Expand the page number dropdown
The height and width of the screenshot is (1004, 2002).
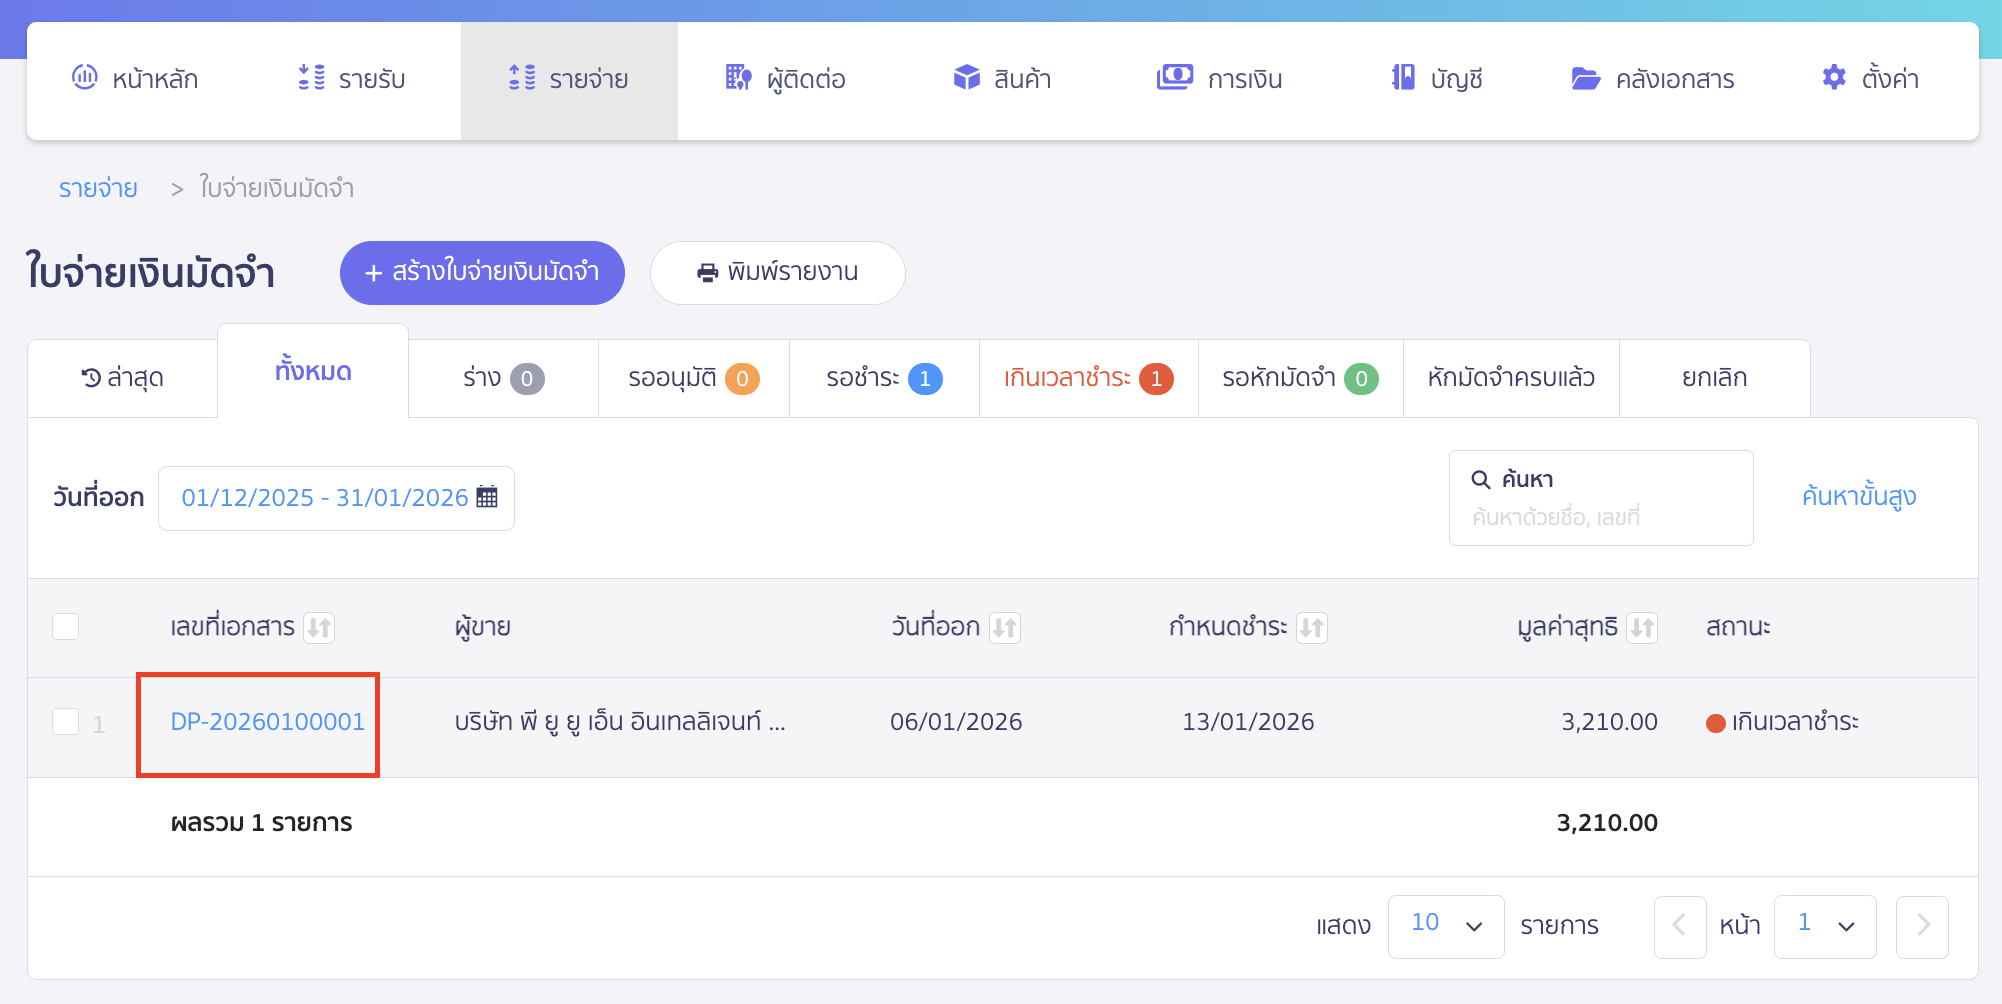pos(1824,925)
